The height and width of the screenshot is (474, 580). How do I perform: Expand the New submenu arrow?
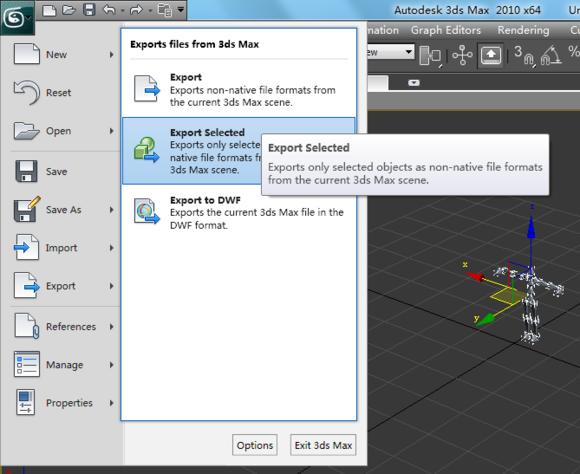click(x=111, y=55)
